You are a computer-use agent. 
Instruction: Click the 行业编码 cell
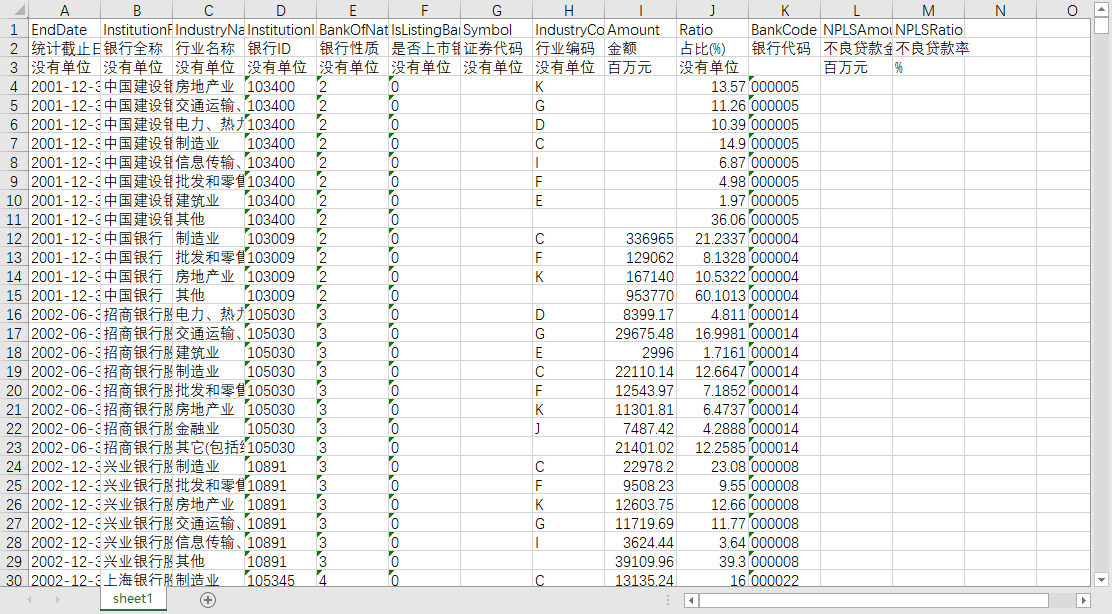[x=569, y=49]
